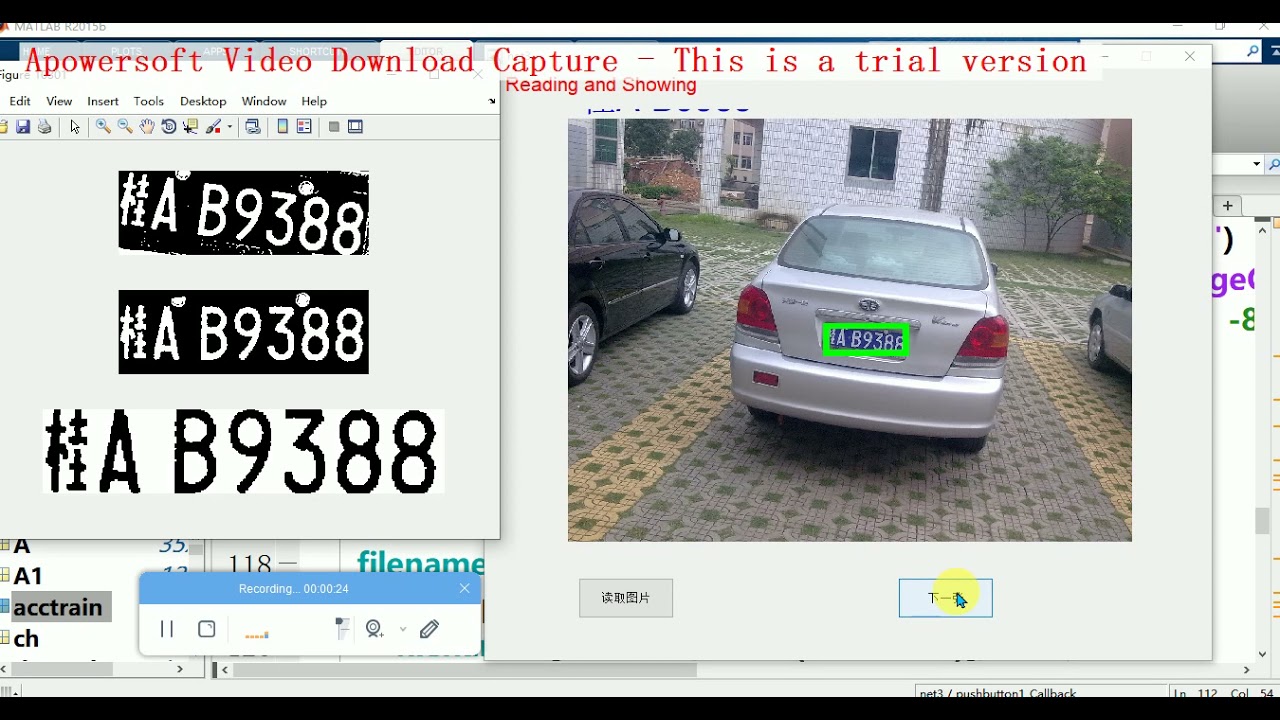
Task: Click the bottom inverted plate image
Action: (x=245, y=451)
